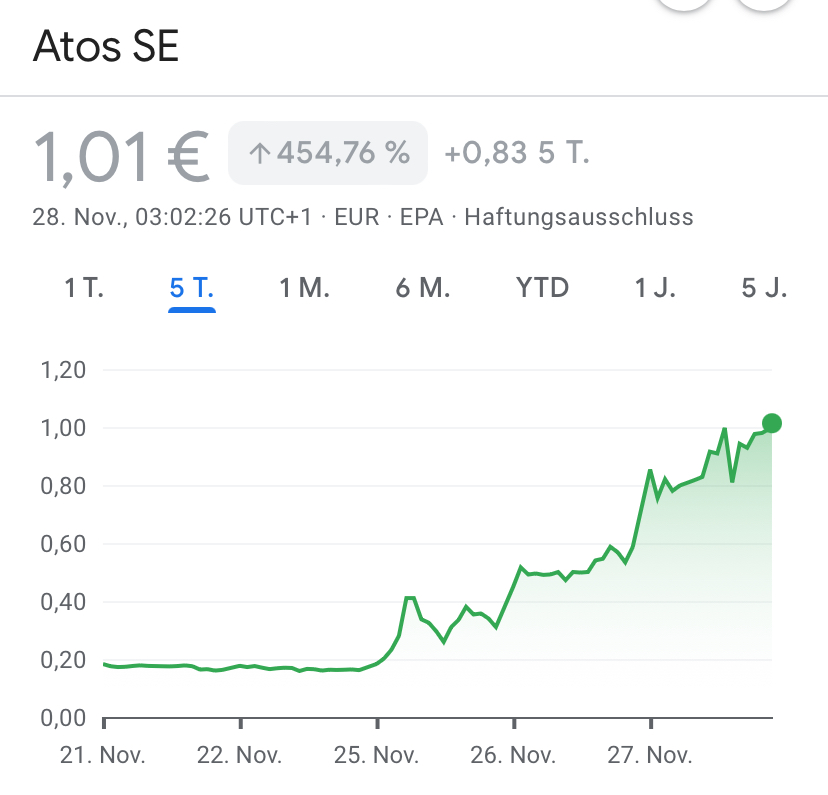Click the +0,83 5 T. change text
The width and height of the screenshot is (828, 795).
click(517, 153)
